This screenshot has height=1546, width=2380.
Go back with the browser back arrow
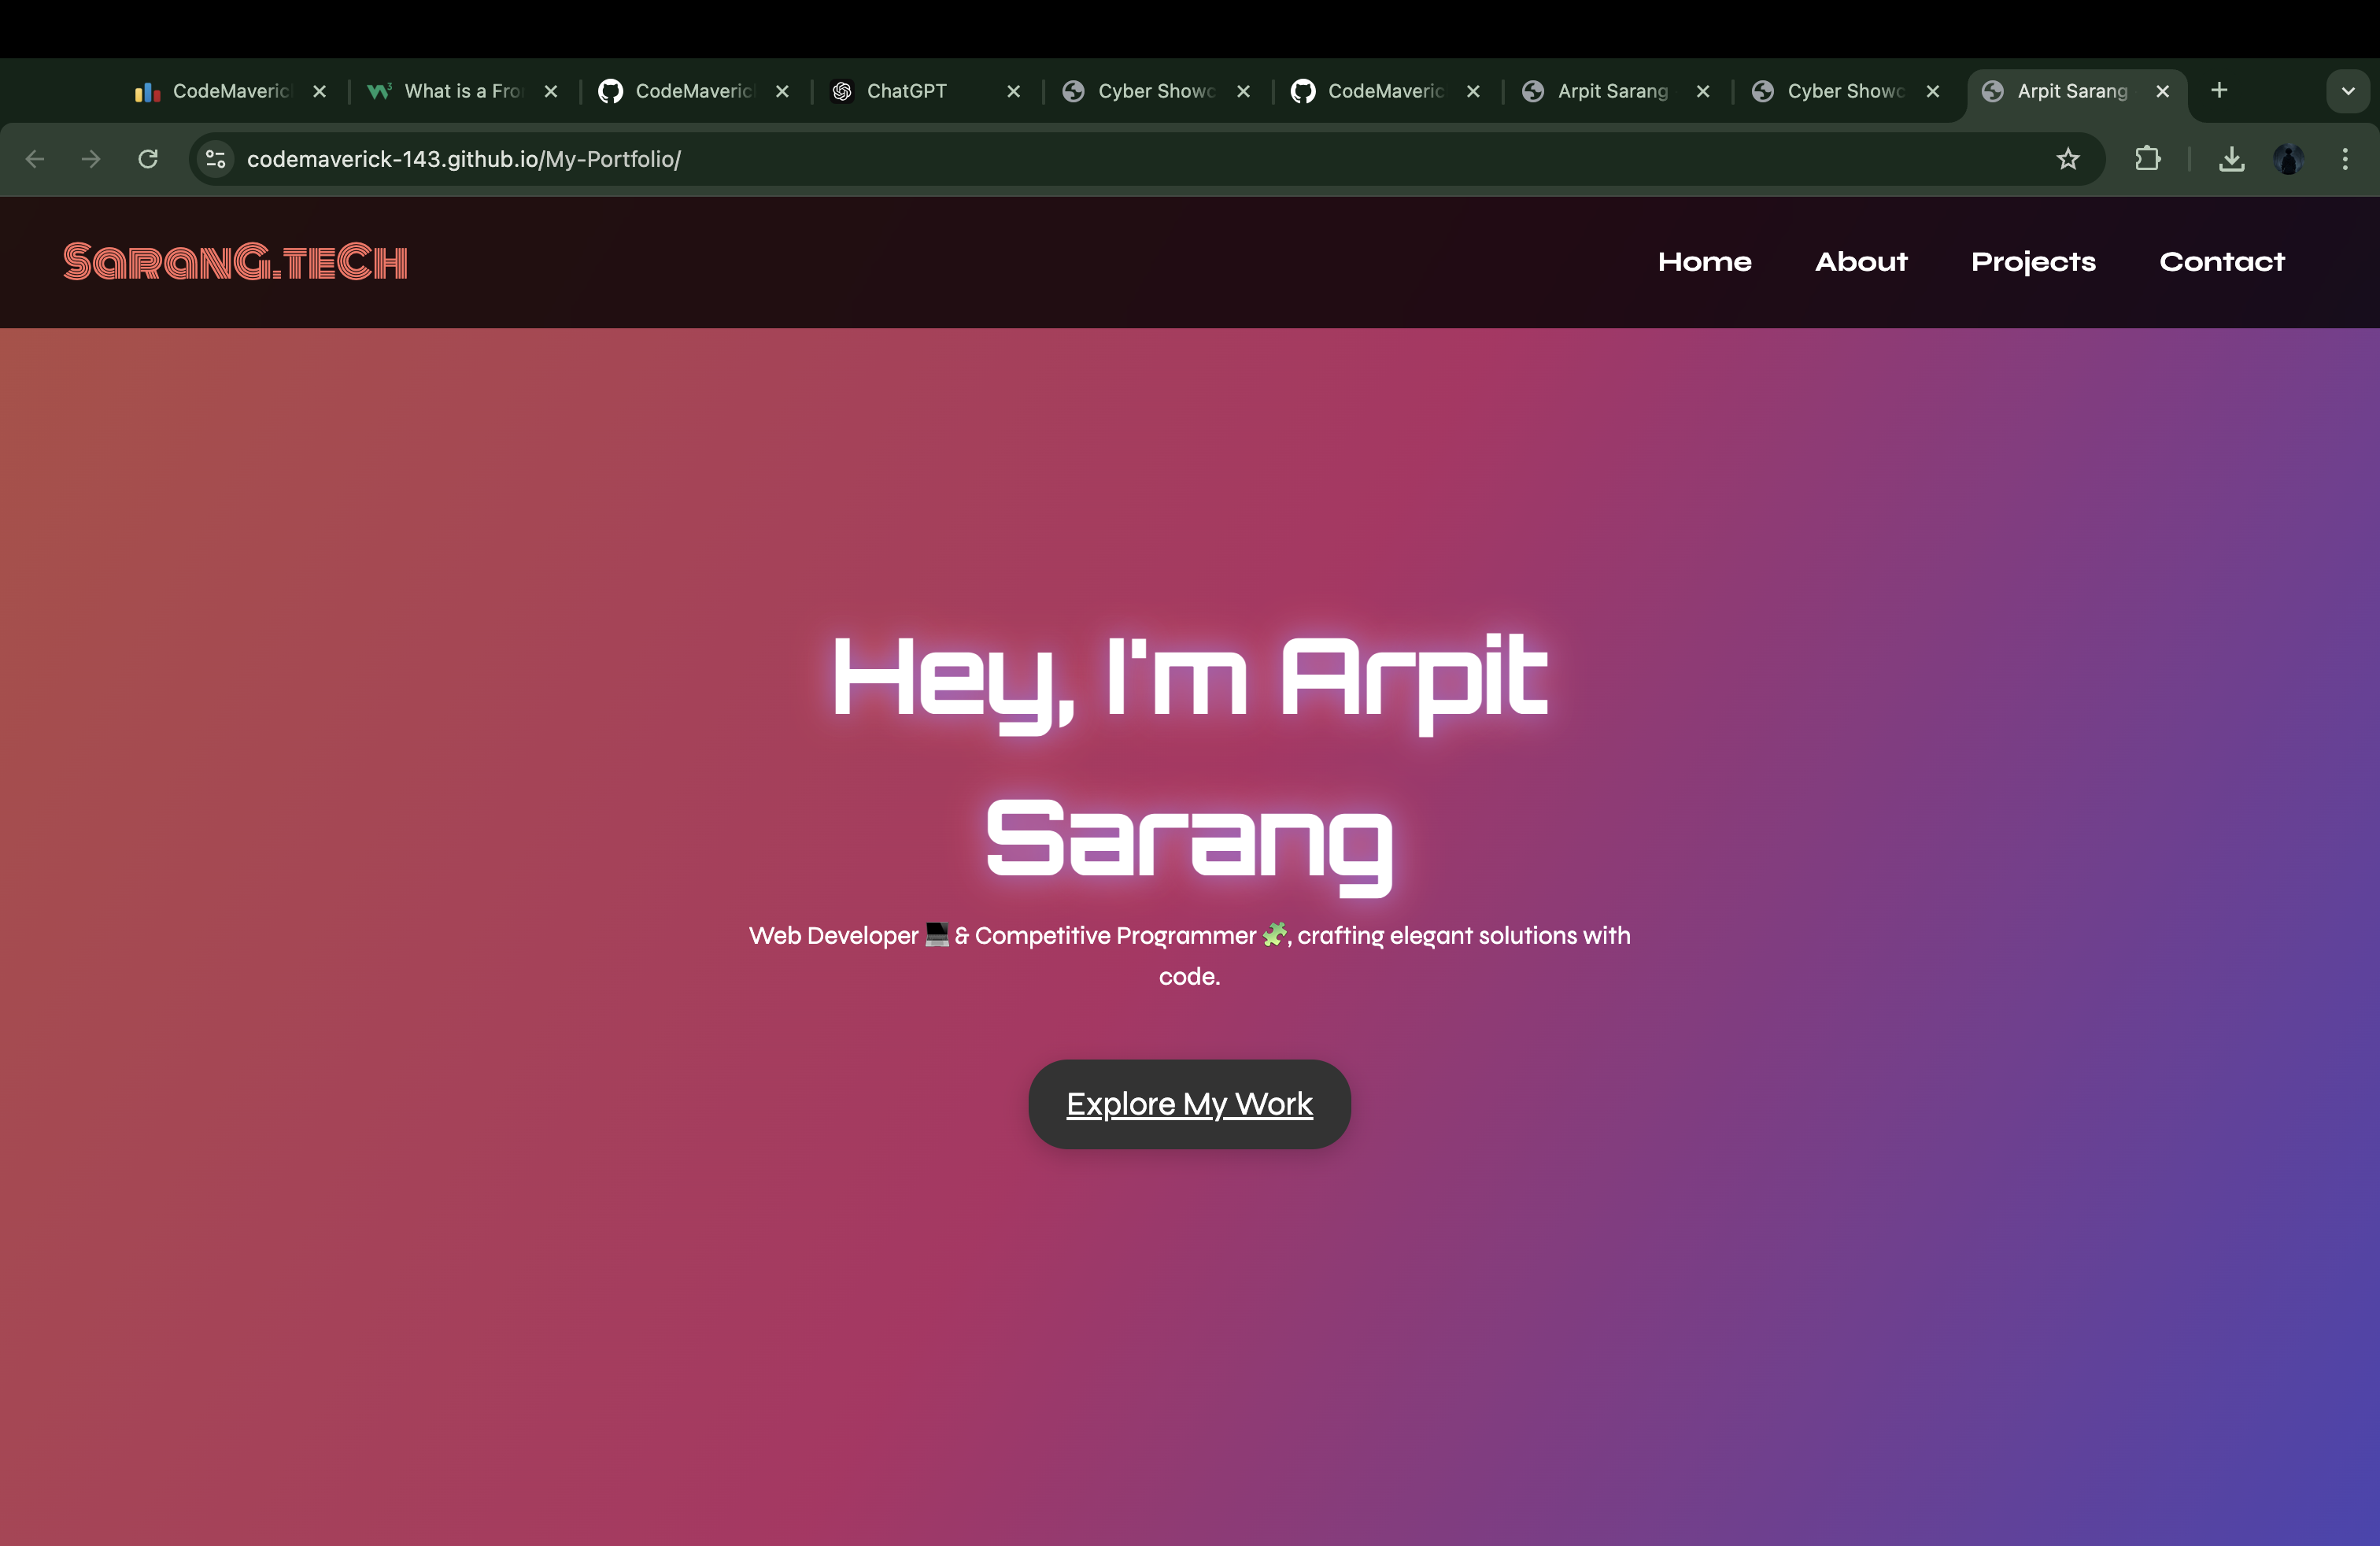click(x=35, y=159)
